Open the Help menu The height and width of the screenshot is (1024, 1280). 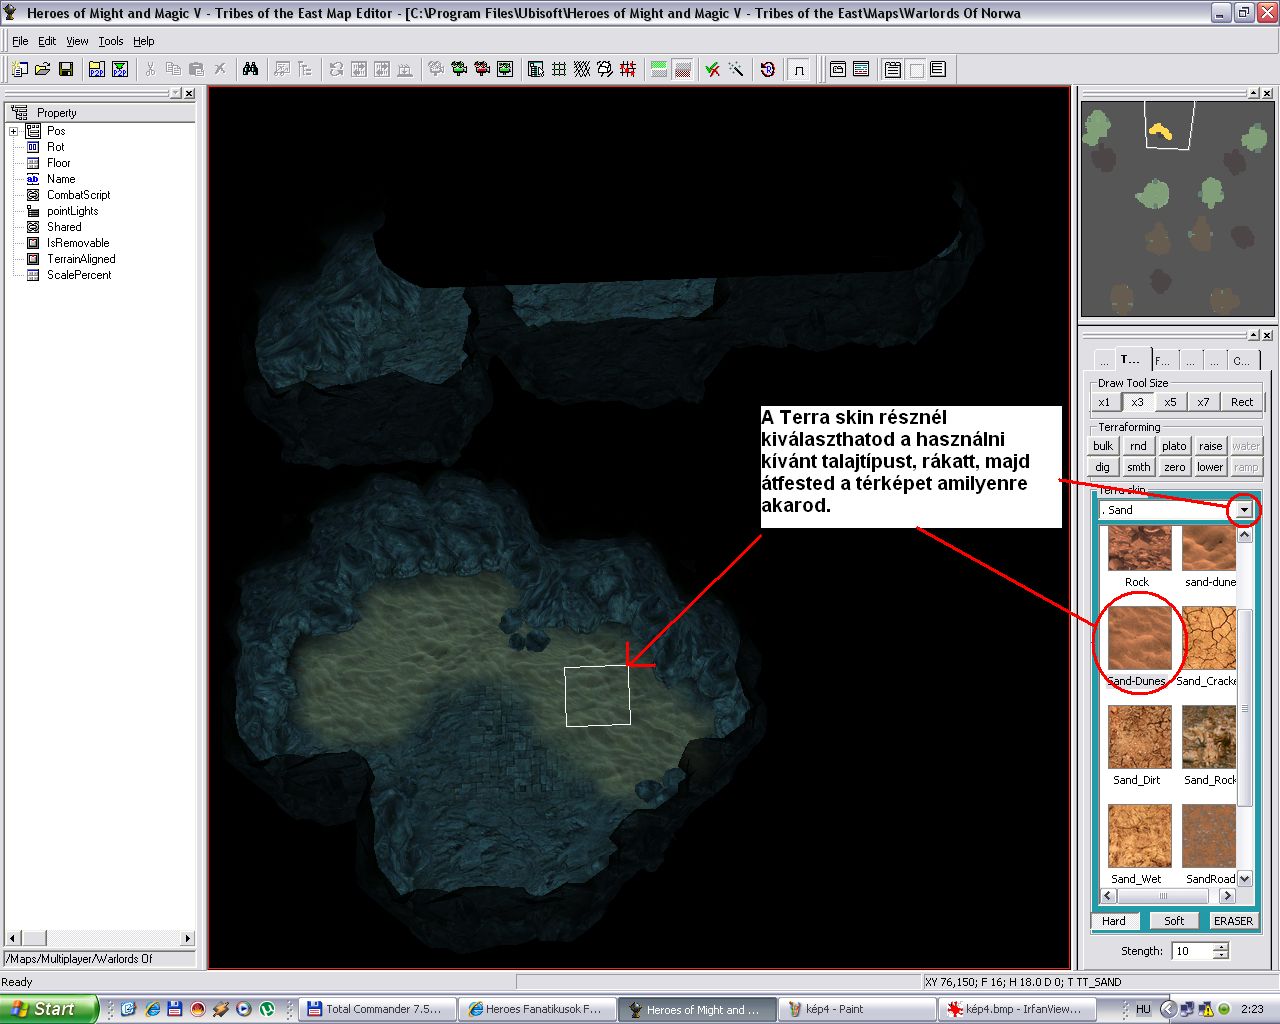pos(144,41)
